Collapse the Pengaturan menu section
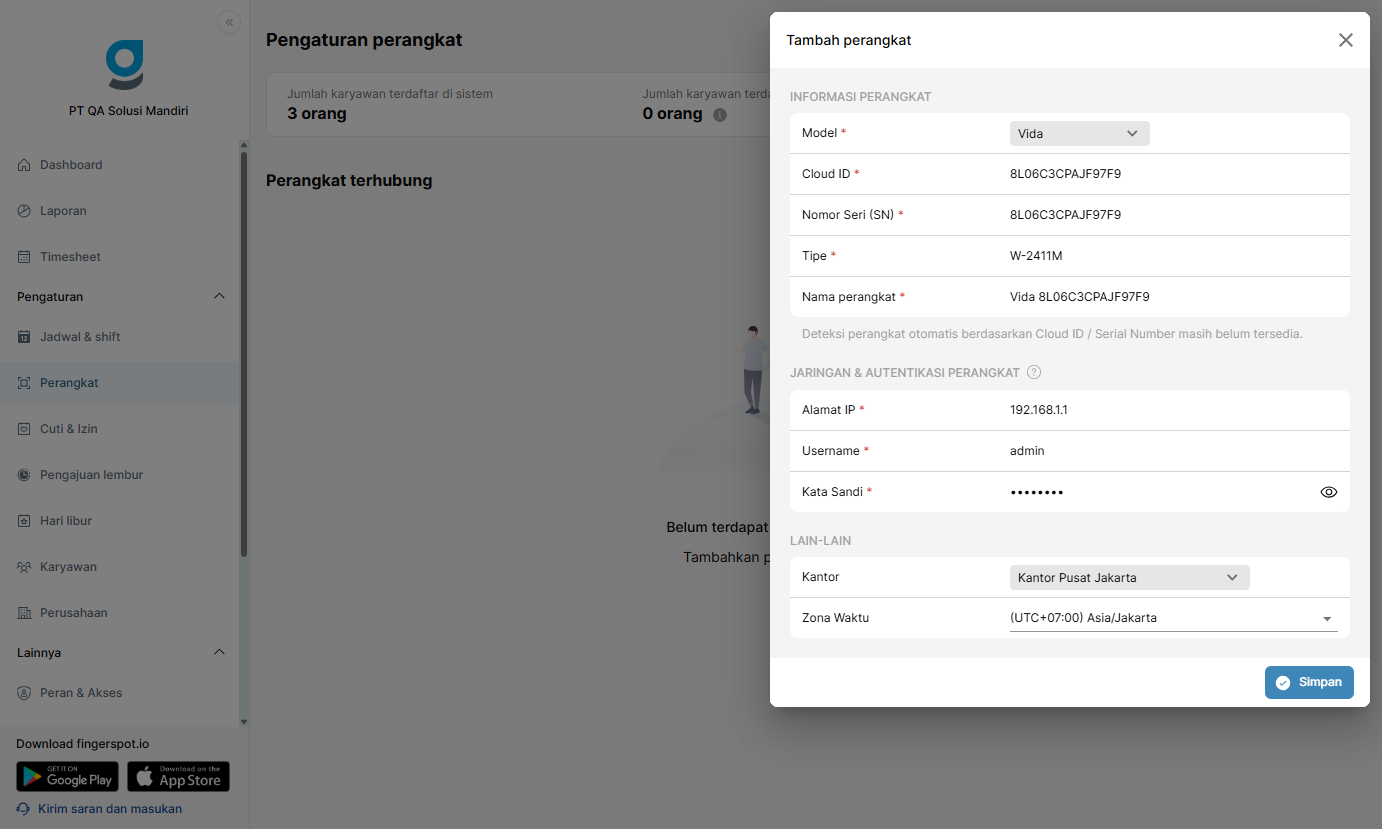This screenshot has height=829, width=1382. [x=220, y=297]
